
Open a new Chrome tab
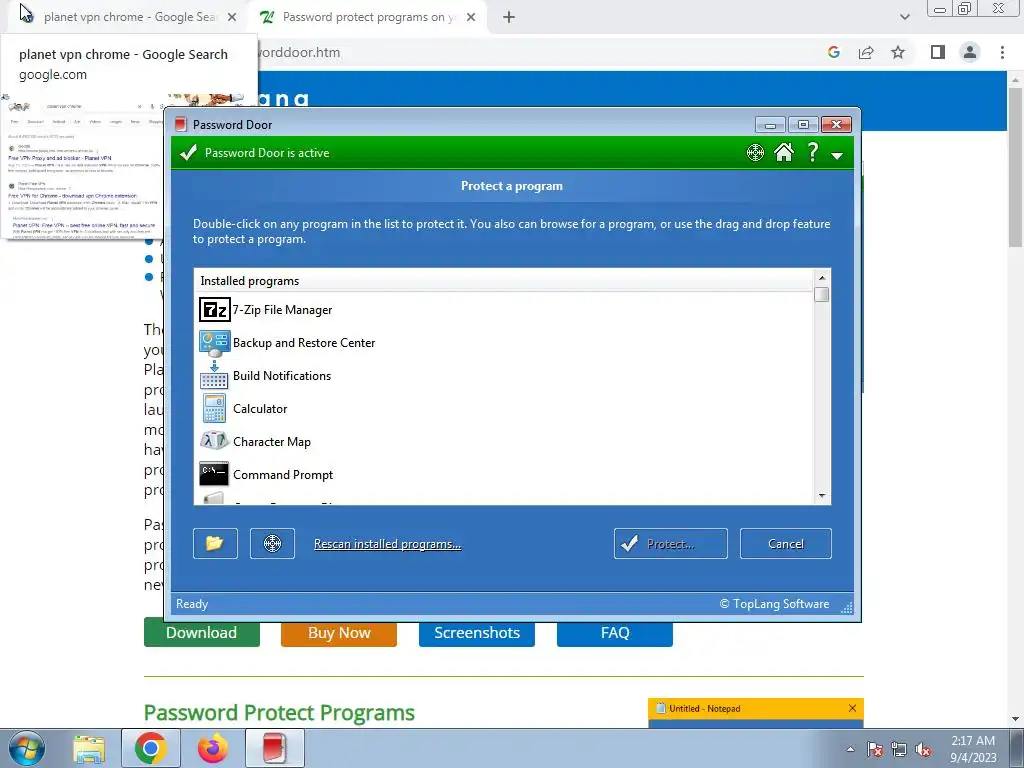click(x=509, y=18)
